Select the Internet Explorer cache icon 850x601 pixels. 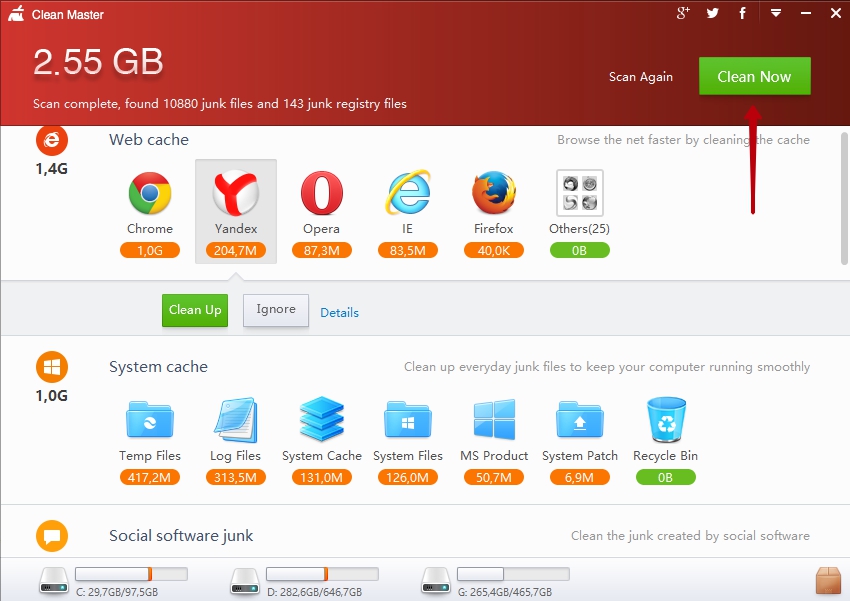(408, 194)
